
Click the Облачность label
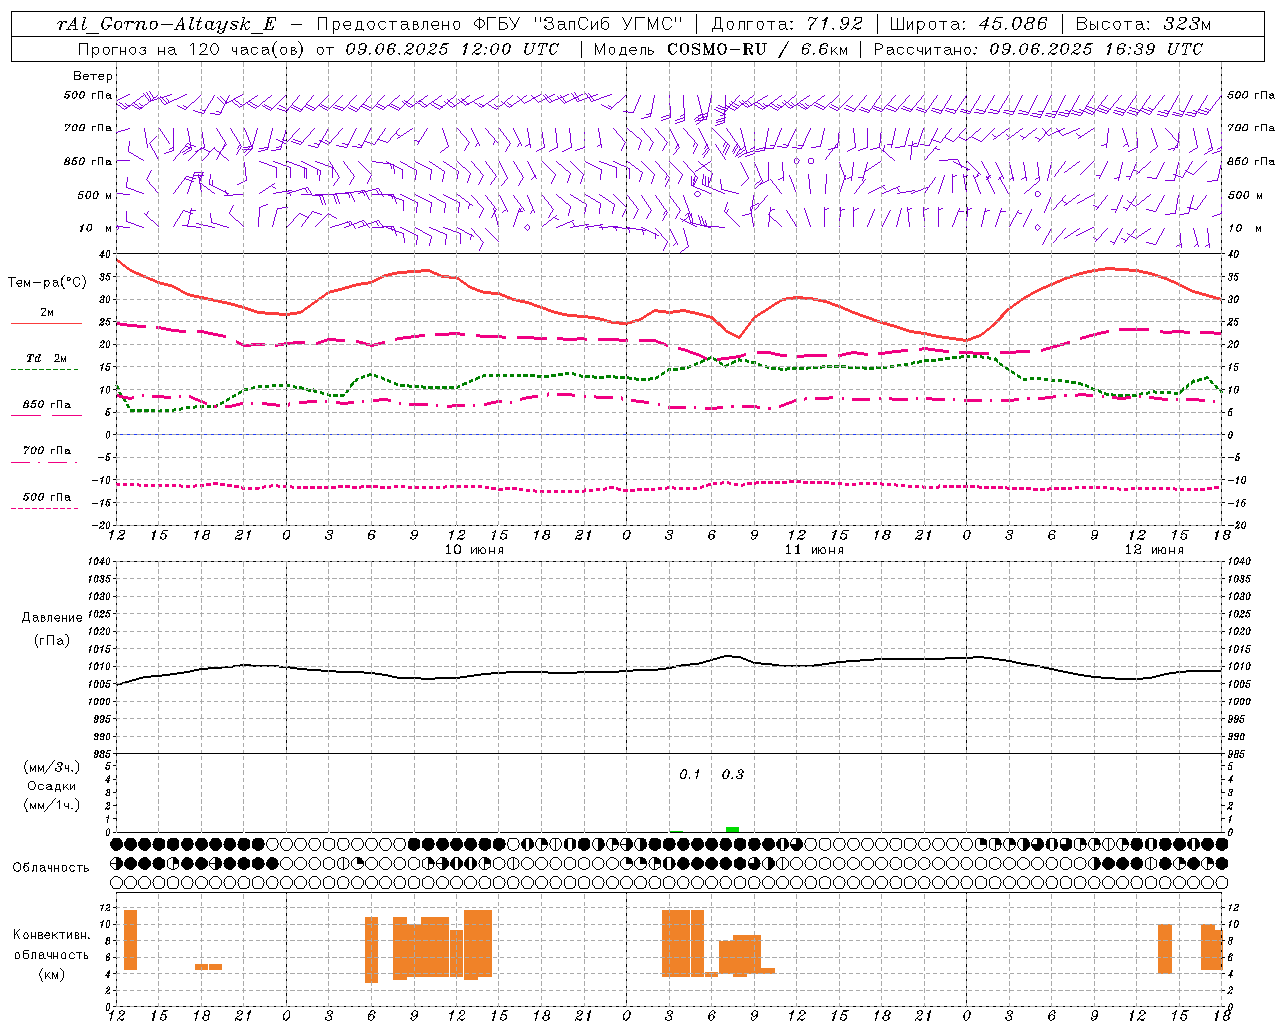pos(51,868)
